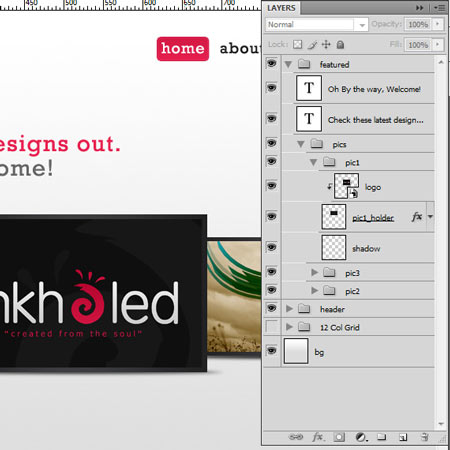Show the 12 Col Grid group
This screenshot has height=450, width=450.
(272, 326)
